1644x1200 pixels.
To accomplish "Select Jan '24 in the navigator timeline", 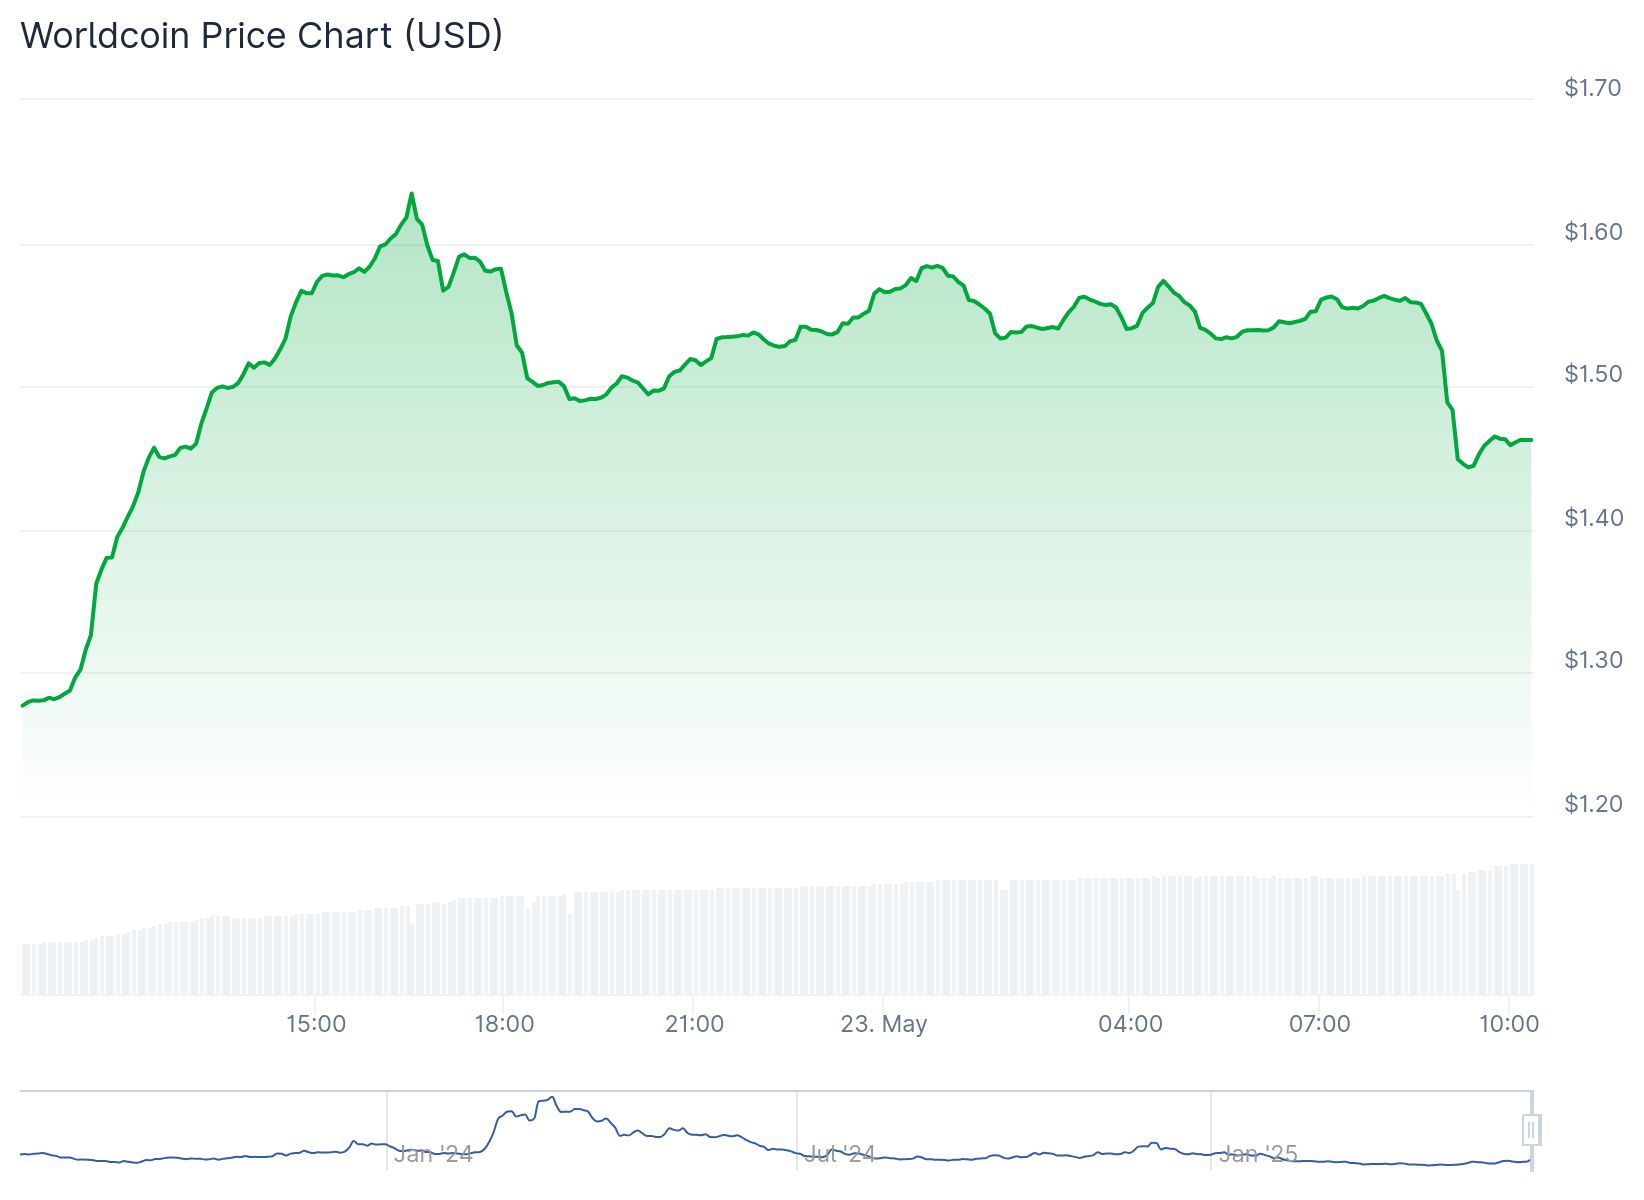I will click(432, 1154).
